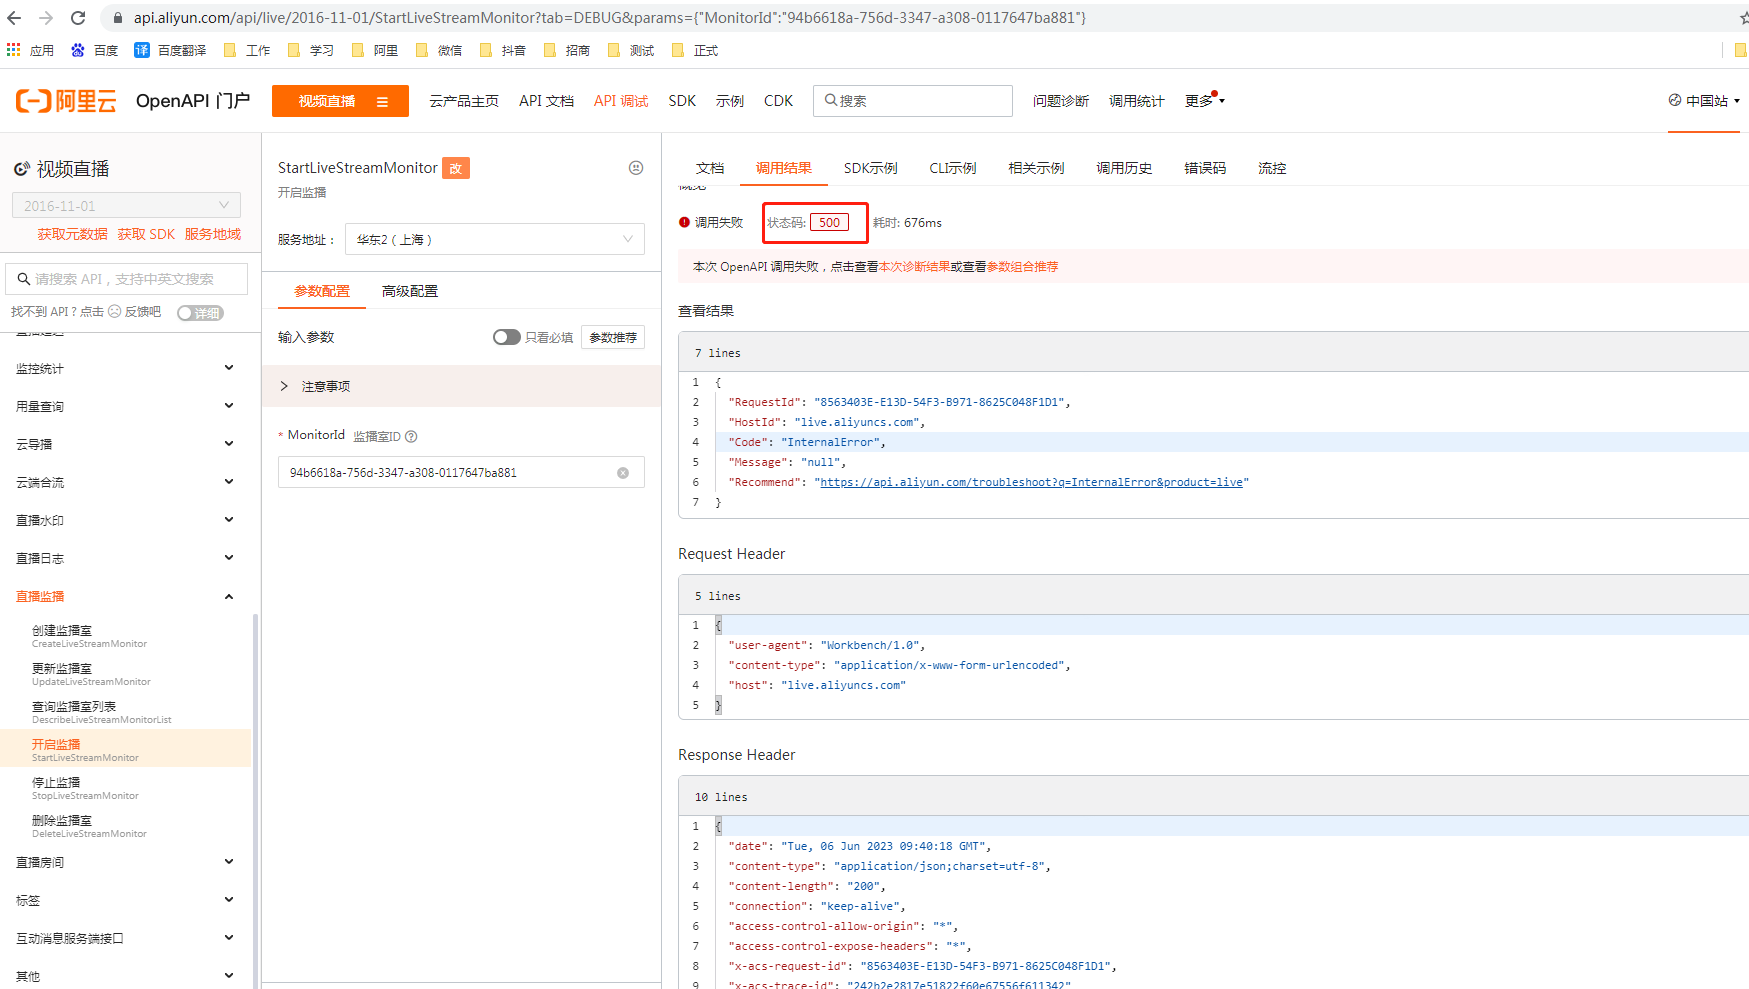
Task: Switch to the 调用历史 tab
Action: 1124,168
